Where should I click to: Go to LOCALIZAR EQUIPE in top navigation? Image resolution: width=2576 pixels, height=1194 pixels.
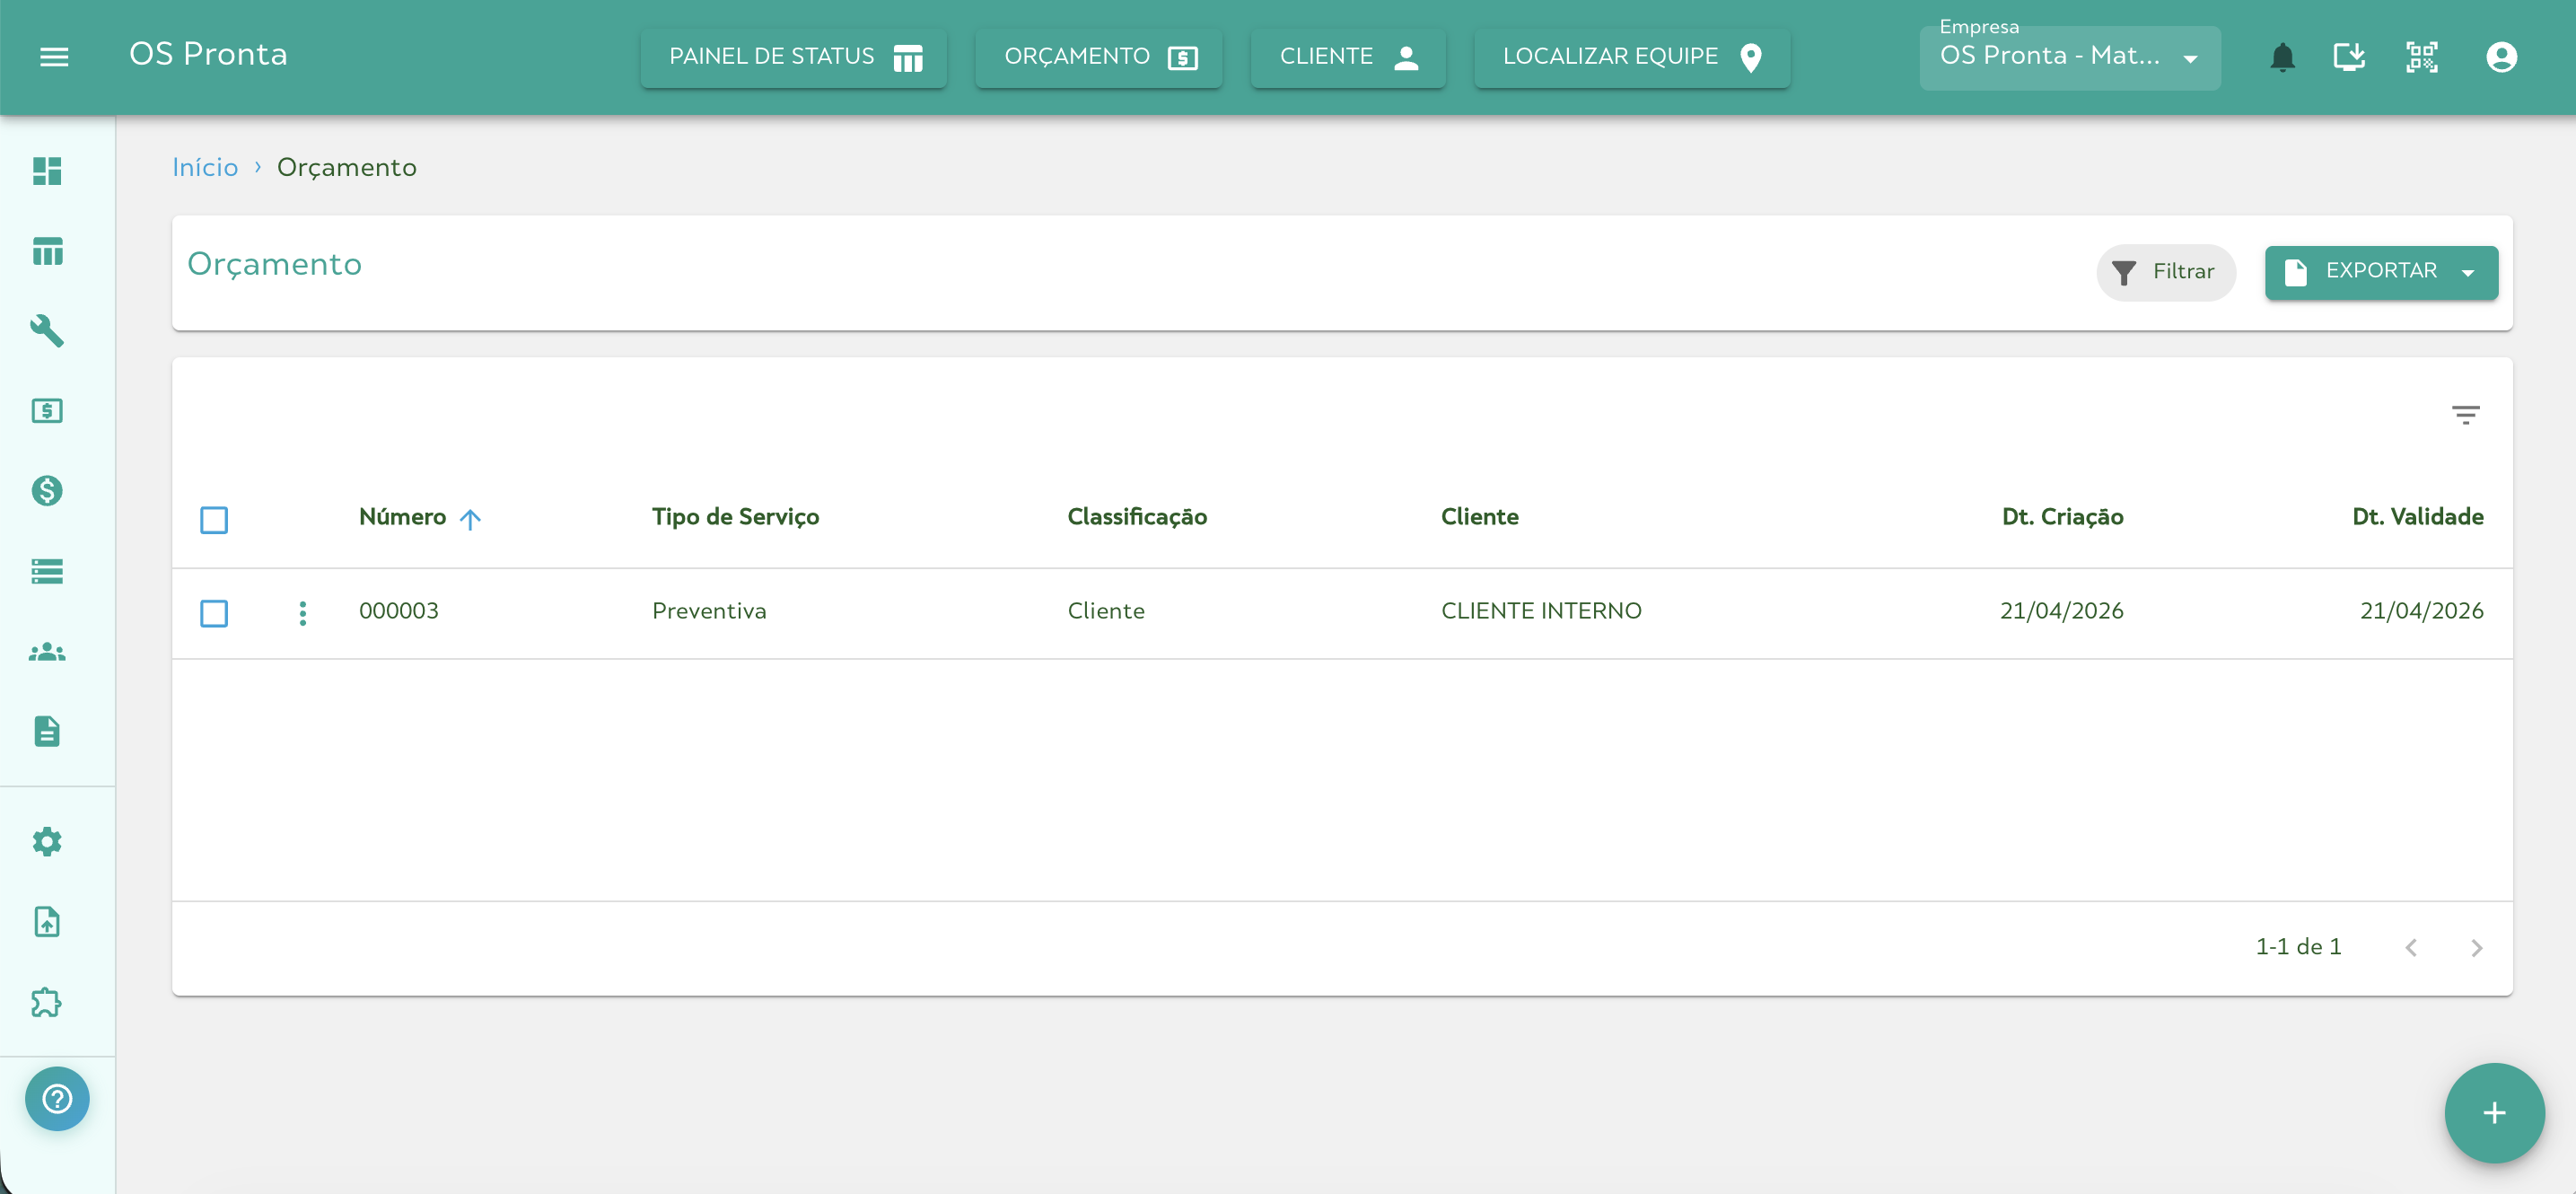tap(1631, 57)
